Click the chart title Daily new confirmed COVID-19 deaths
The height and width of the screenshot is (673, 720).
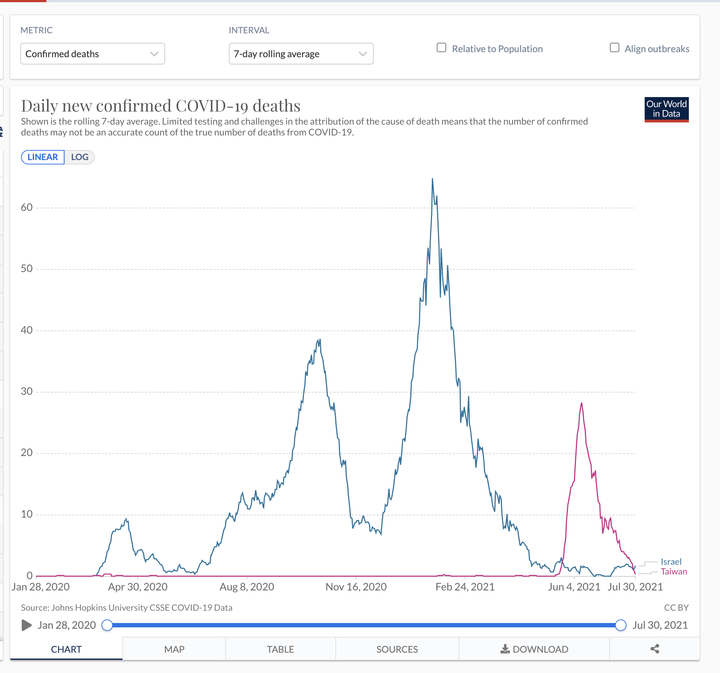[161, 106]
